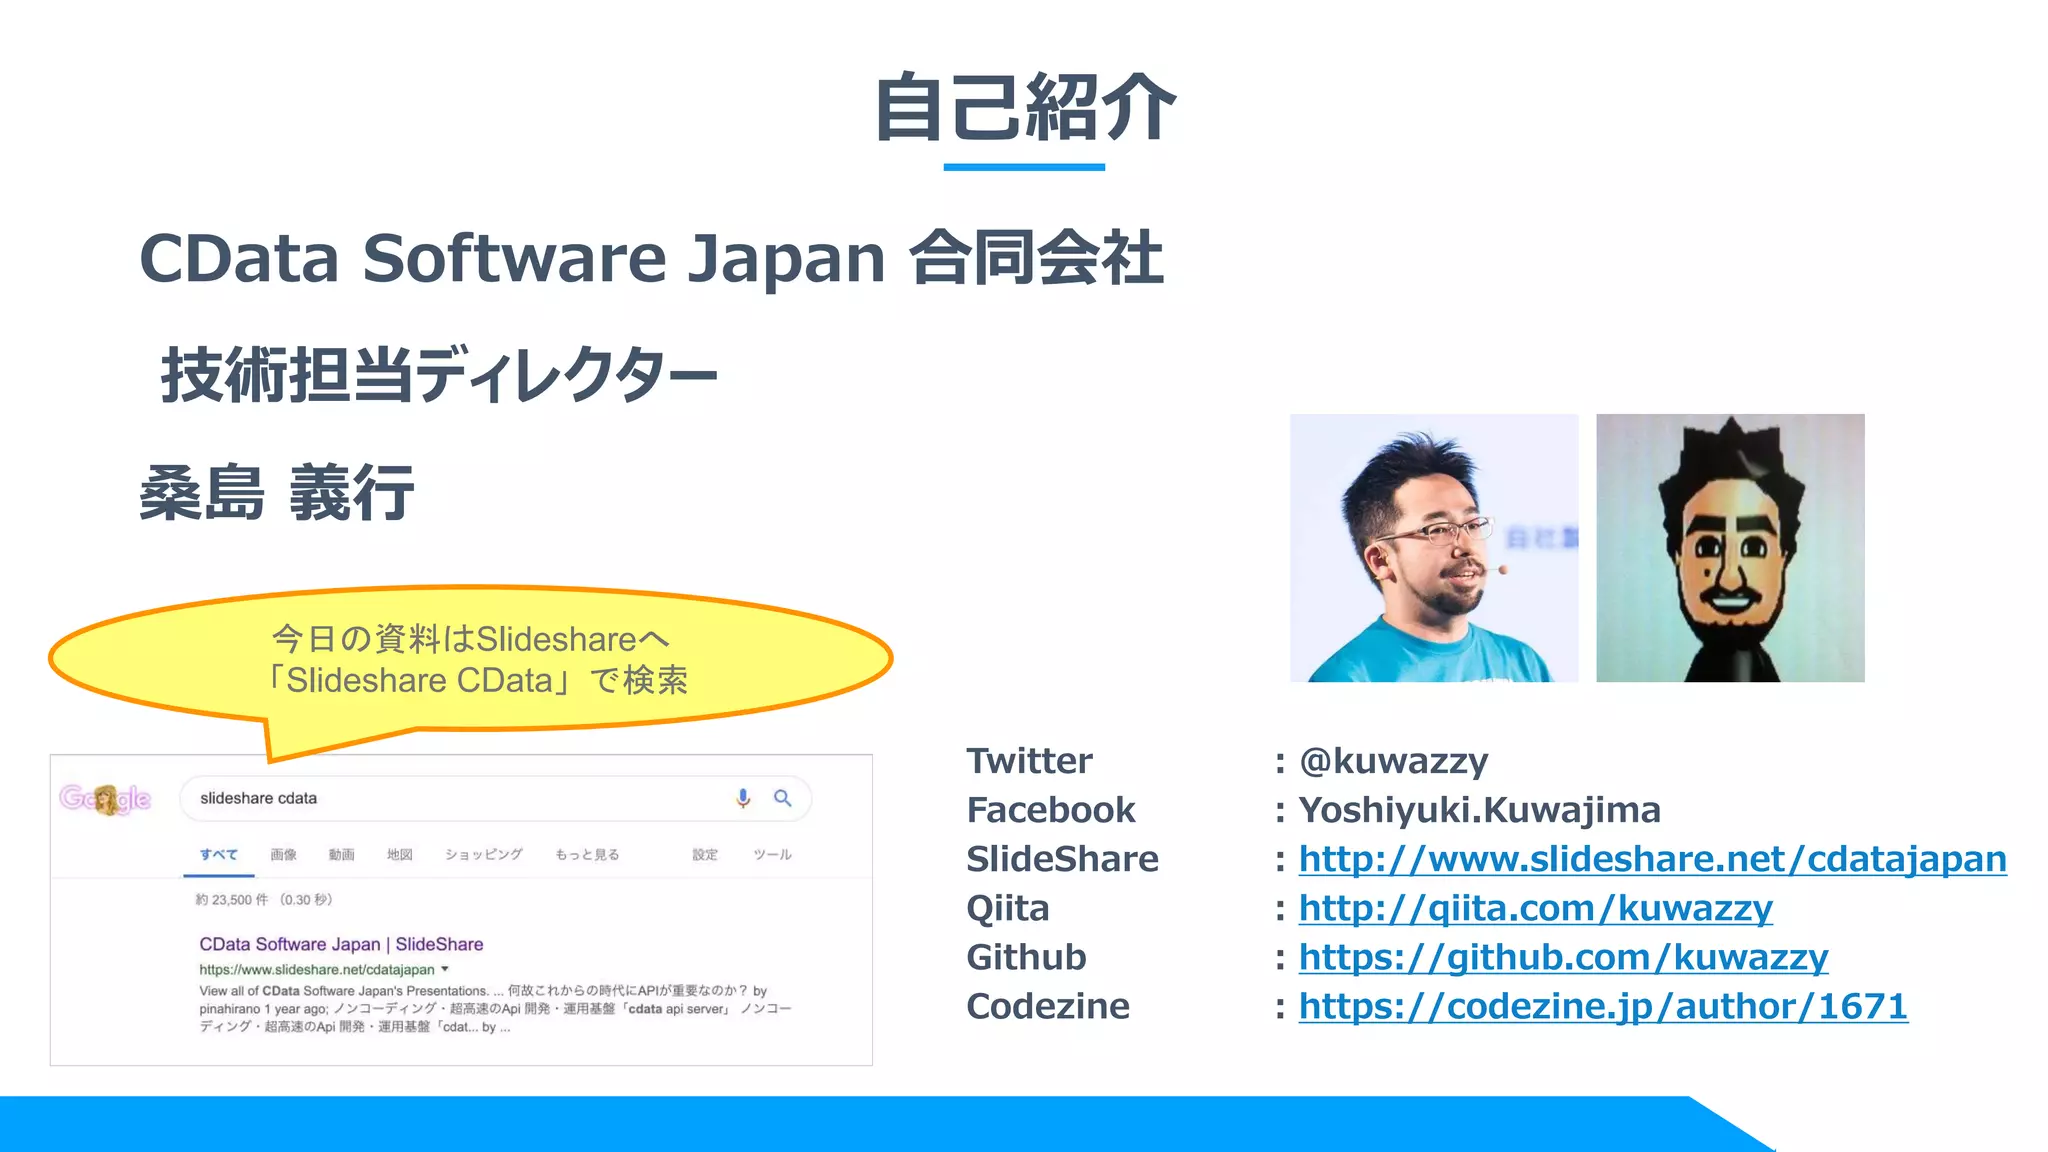This screenshot has height=1152, width=2048.
Task: Click the 'Twitter' label
Action: click(x=1029, y=761)
